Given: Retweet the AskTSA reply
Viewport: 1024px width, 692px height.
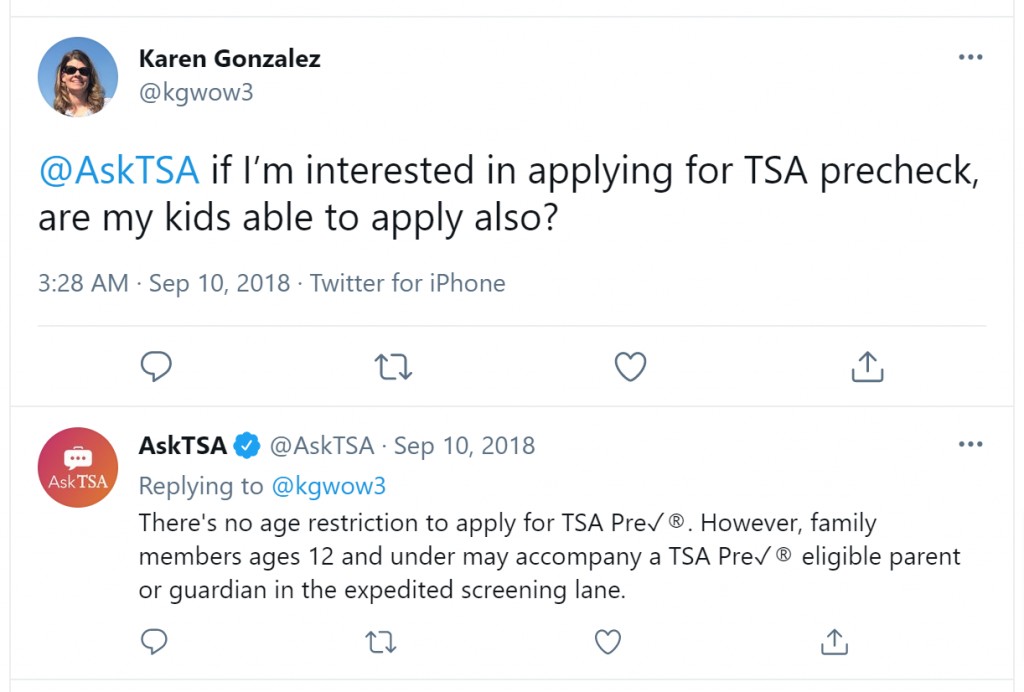Looking at the screenshot, I should tap(381, 642).
